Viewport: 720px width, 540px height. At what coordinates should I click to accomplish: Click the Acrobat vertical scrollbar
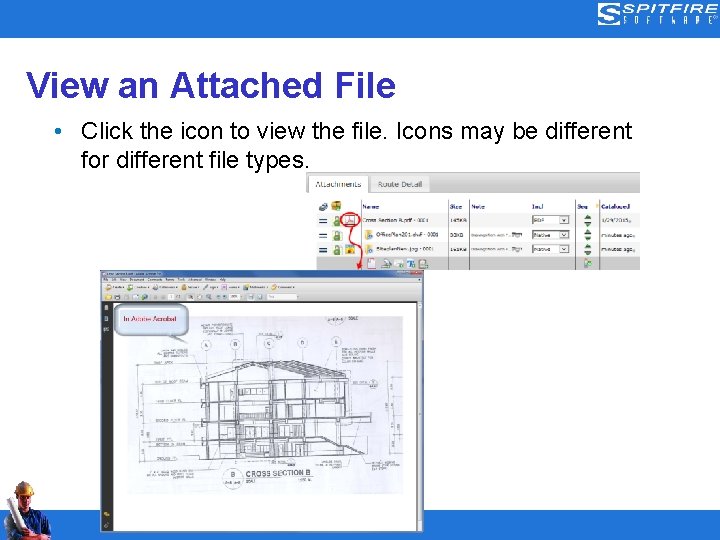coord(419,416)
